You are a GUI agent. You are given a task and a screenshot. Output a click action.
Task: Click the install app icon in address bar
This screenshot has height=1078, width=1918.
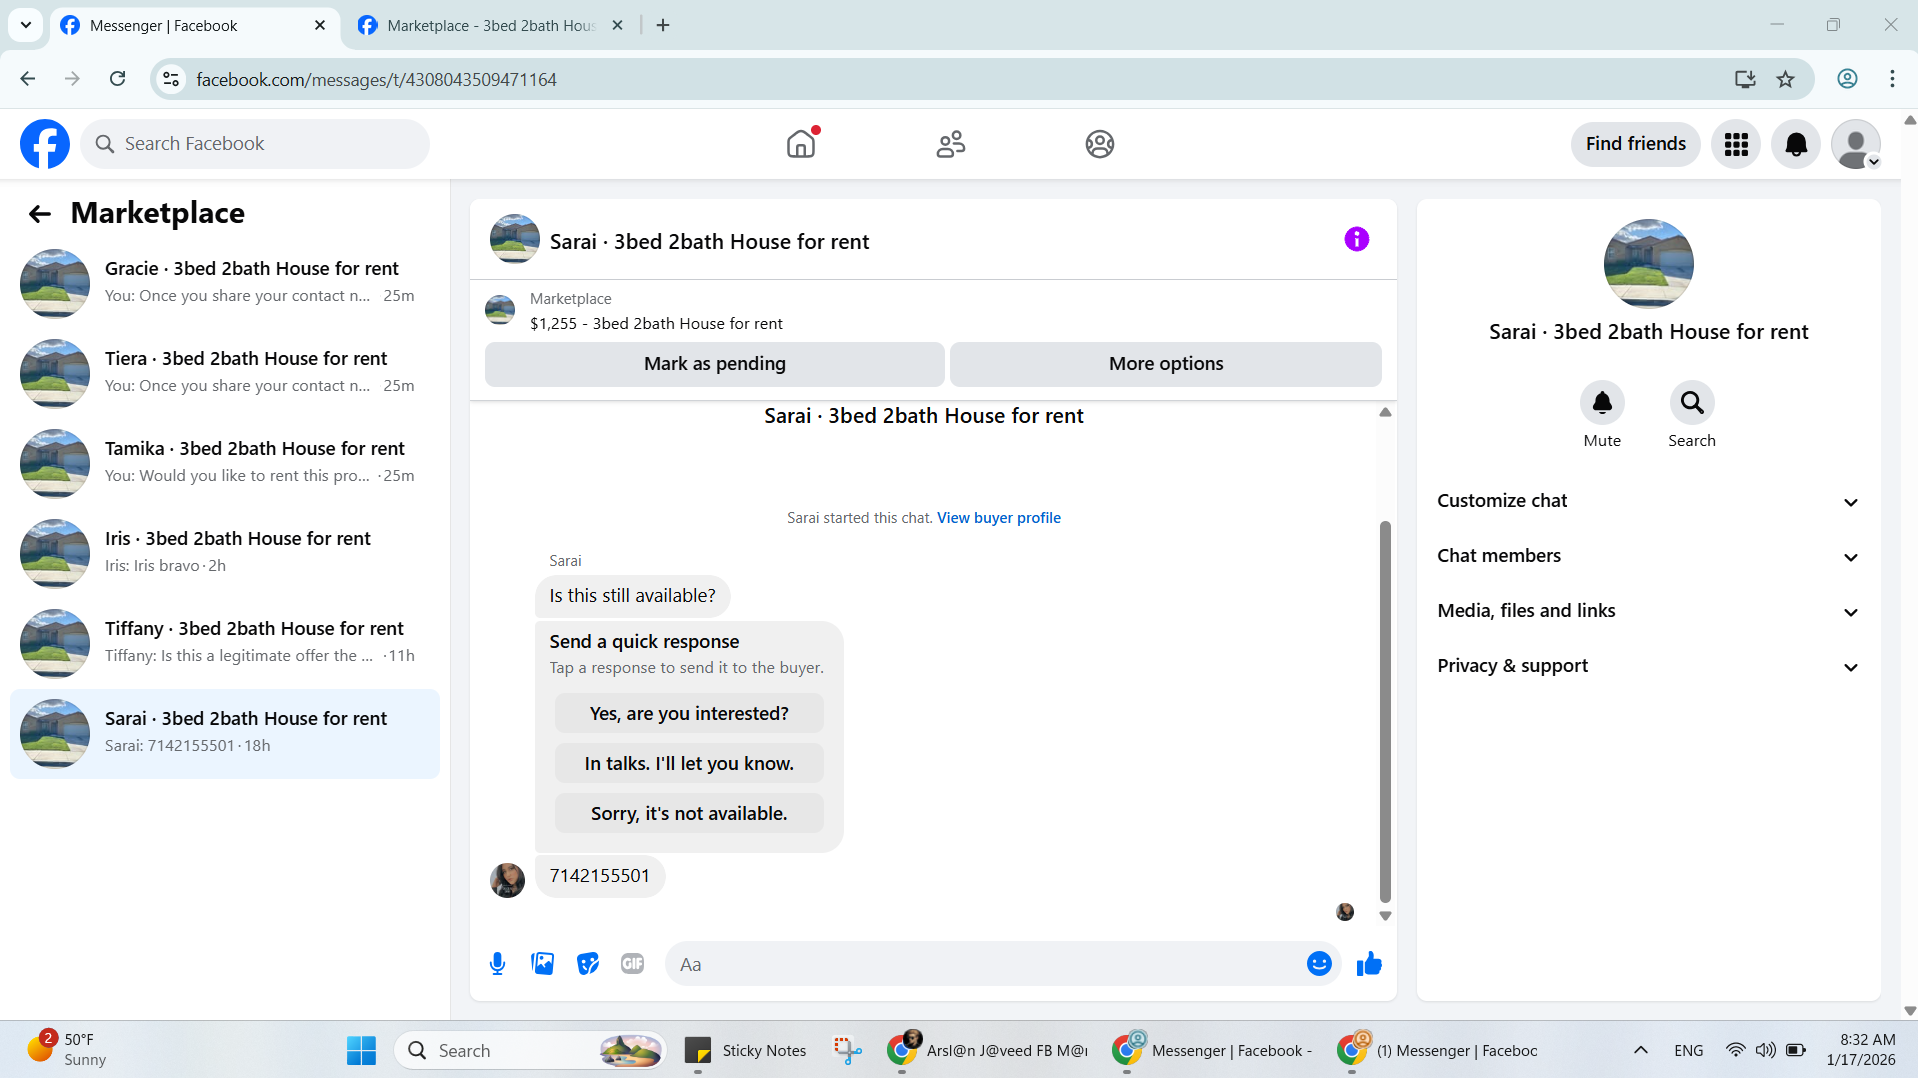(1745, 79)
